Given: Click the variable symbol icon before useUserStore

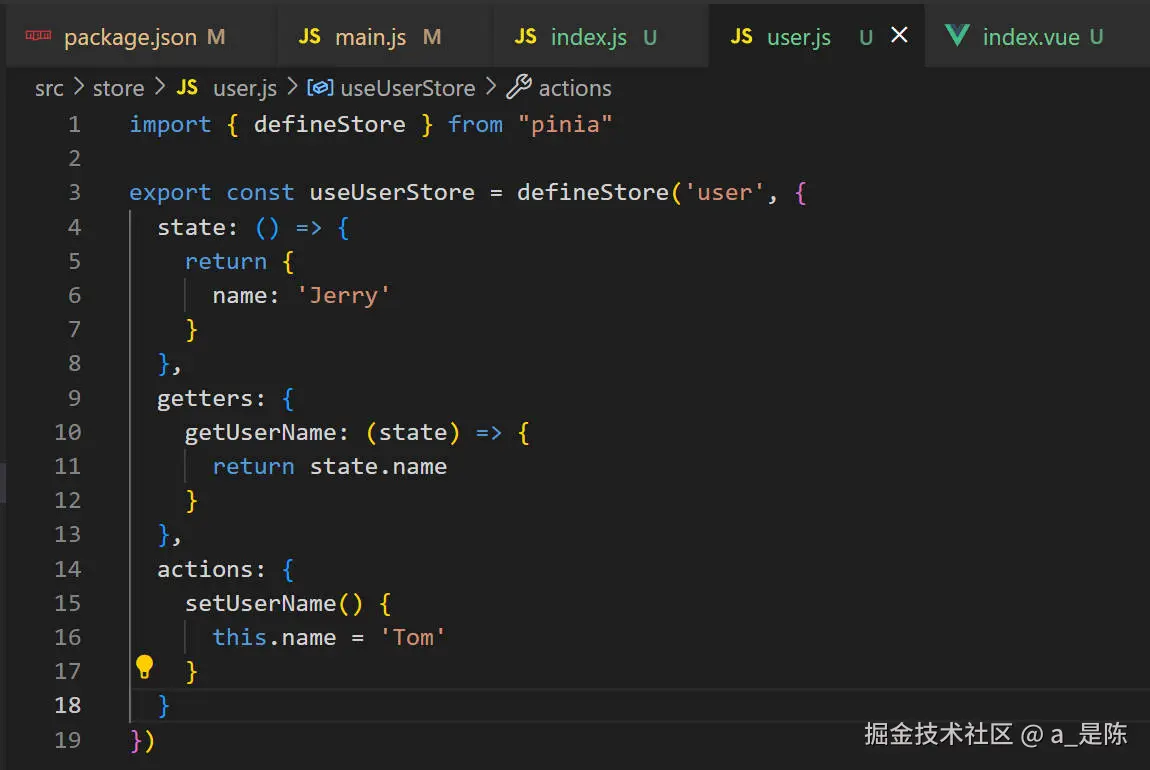Looking at the screenshot, I should 320,88.
